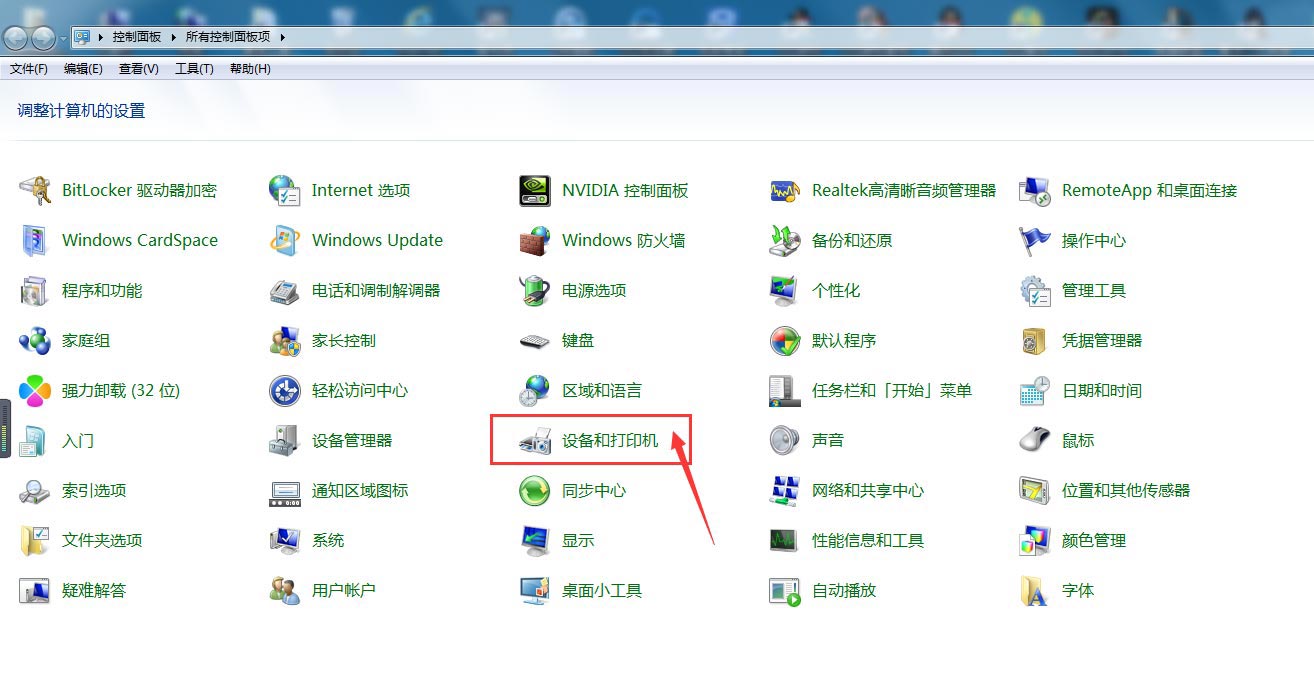Open the 家长控制 icon

coord(285,340)
